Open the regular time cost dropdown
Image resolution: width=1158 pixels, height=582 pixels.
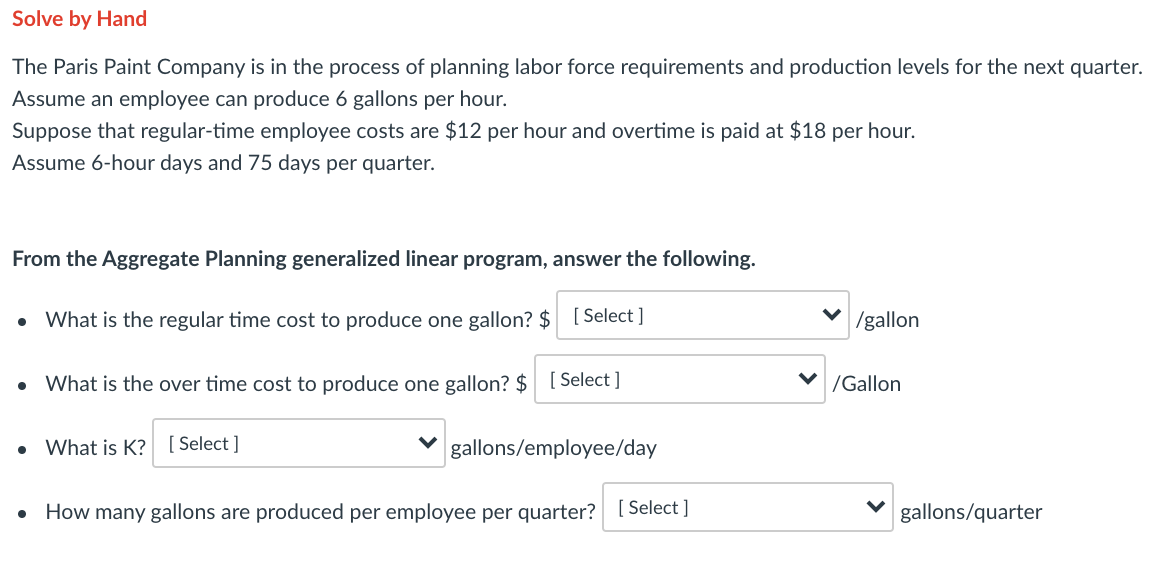(702, 316)
